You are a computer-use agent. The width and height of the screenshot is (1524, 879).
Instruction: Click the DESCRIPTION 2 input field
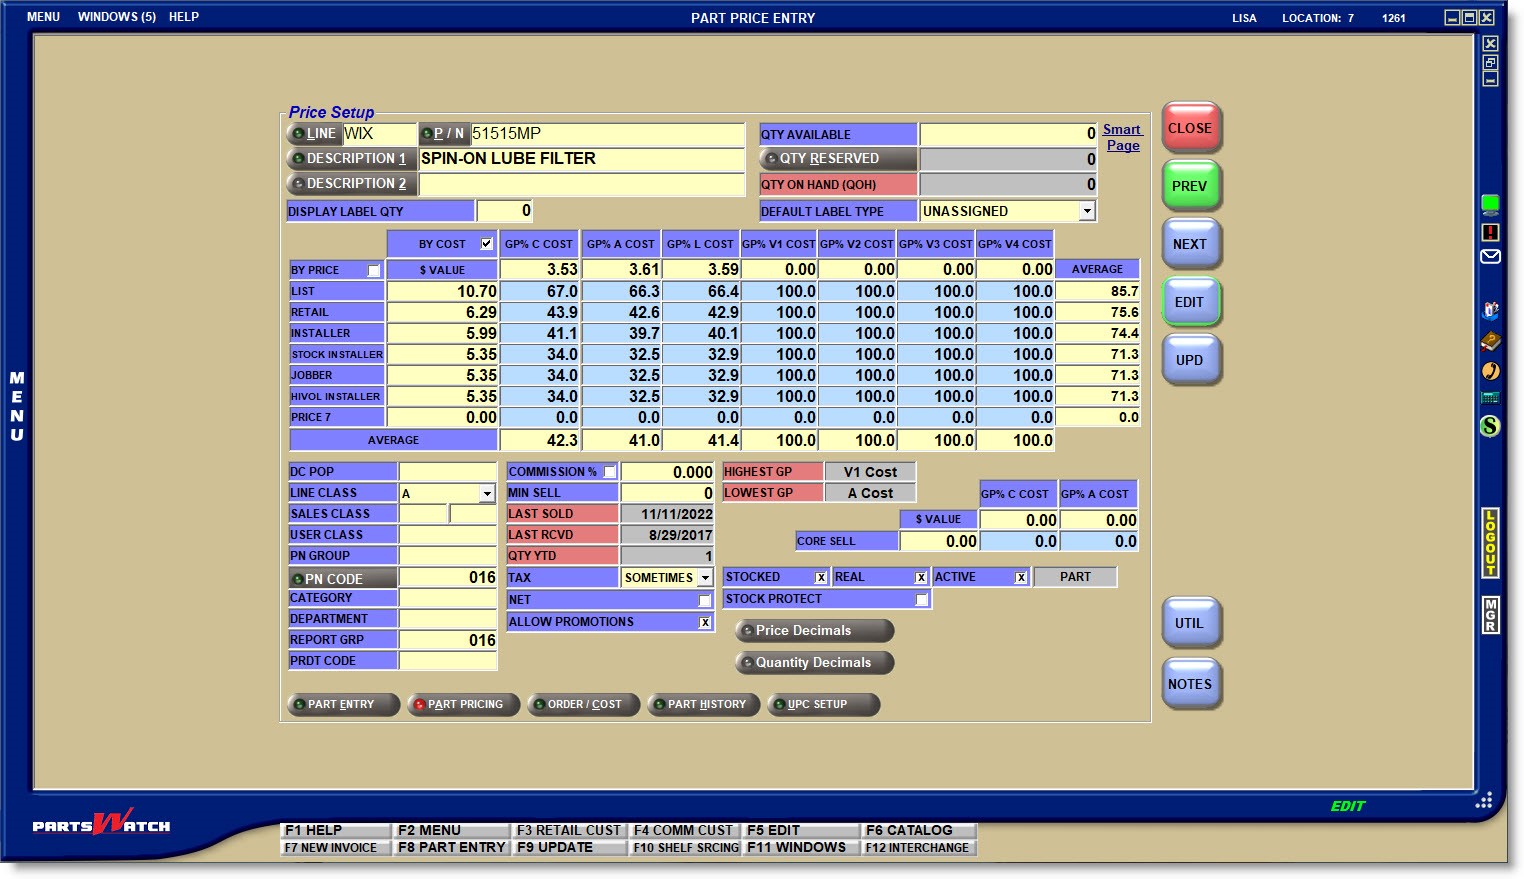point(581,184)
